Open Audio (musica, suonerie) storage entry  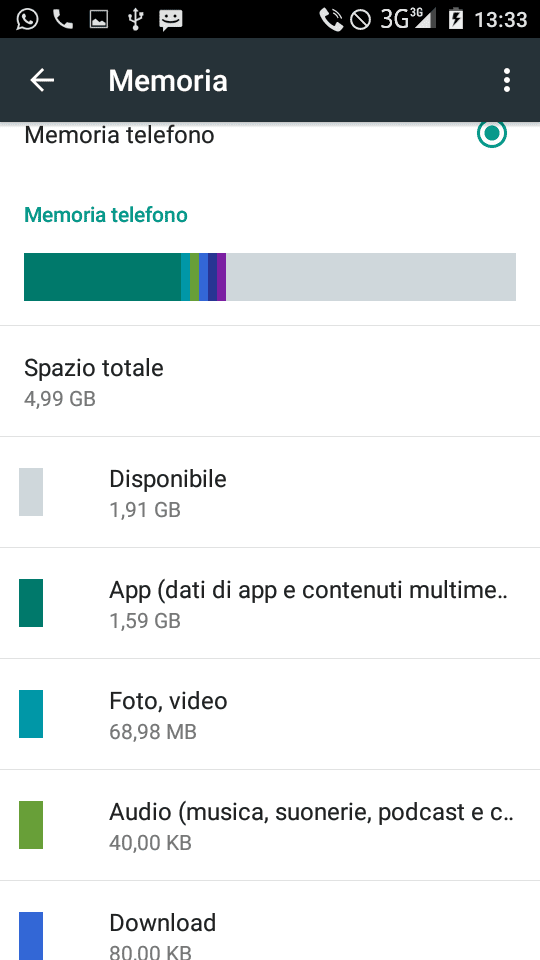[270, 825]
